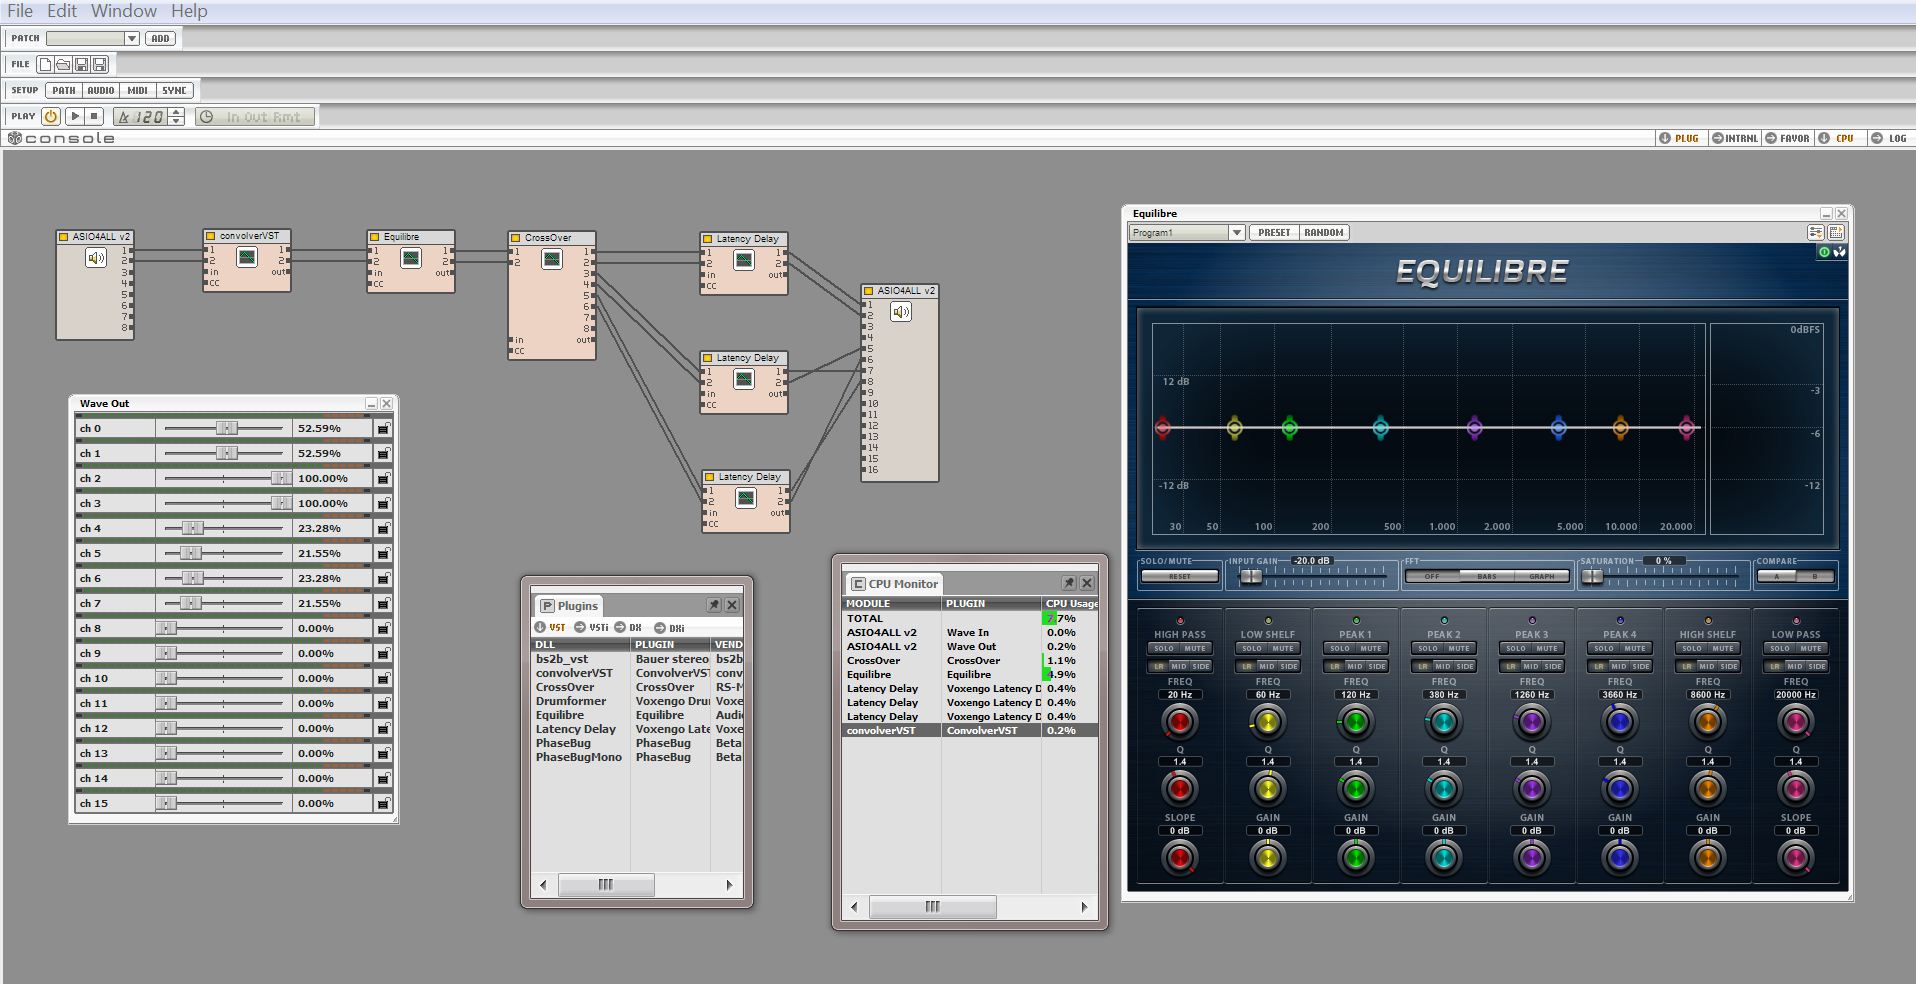Open the Equilibre module editor icon in patch
Screen dimensions: 1916x984
pyautogui.click(x=411, y=258)
